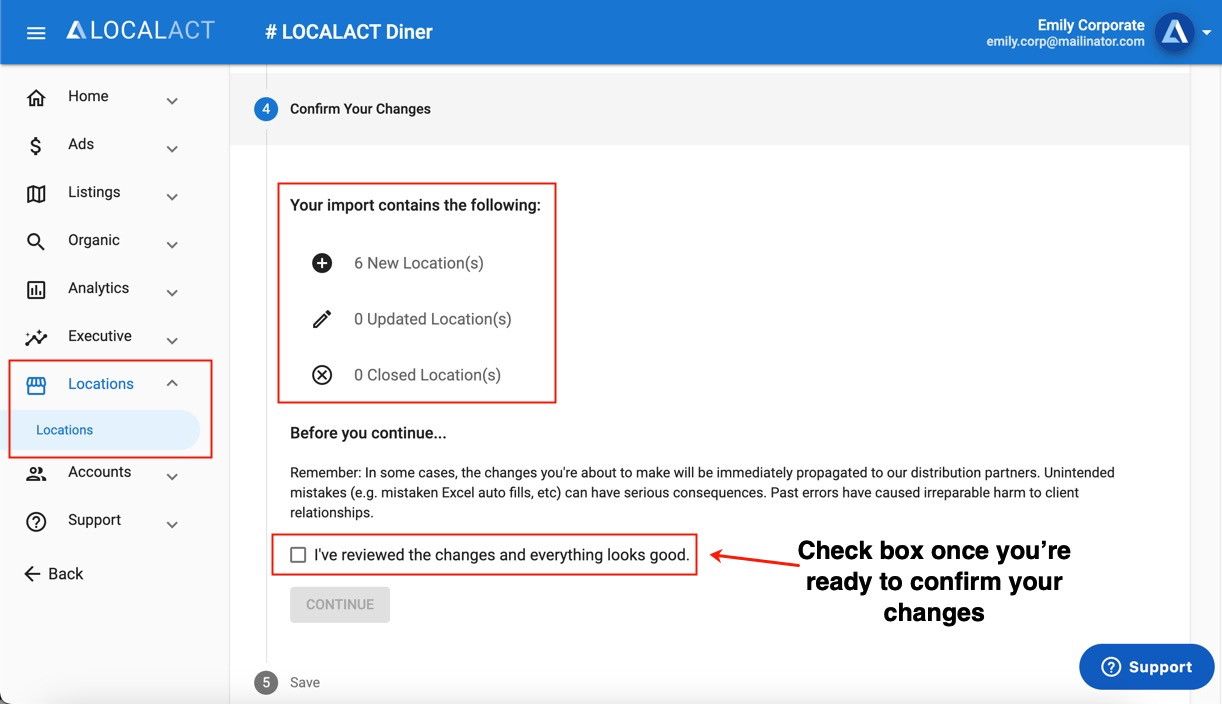Click the Confirm Your Changes step header
The height and width of the screenshot is (704, 1222).
[360, 109]
